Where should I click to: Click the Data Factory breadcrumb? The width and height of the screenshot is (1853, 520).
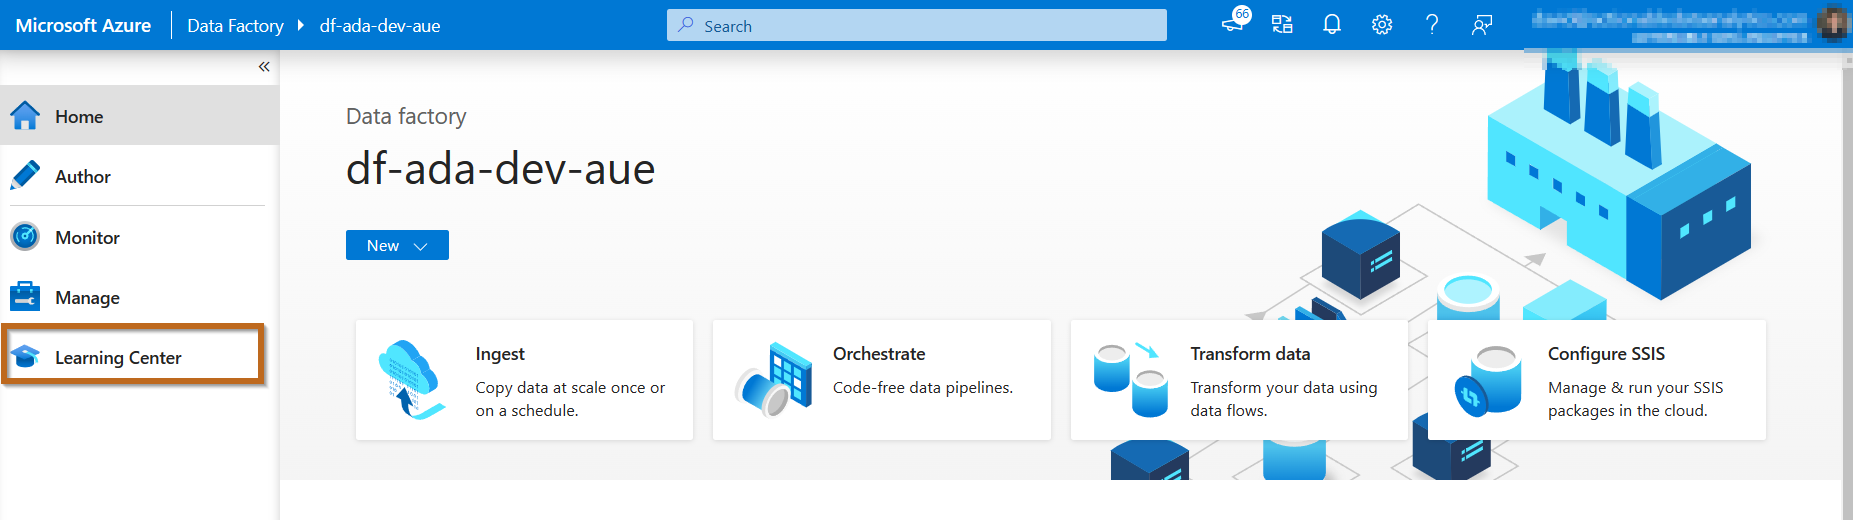[x=235, y=26]
